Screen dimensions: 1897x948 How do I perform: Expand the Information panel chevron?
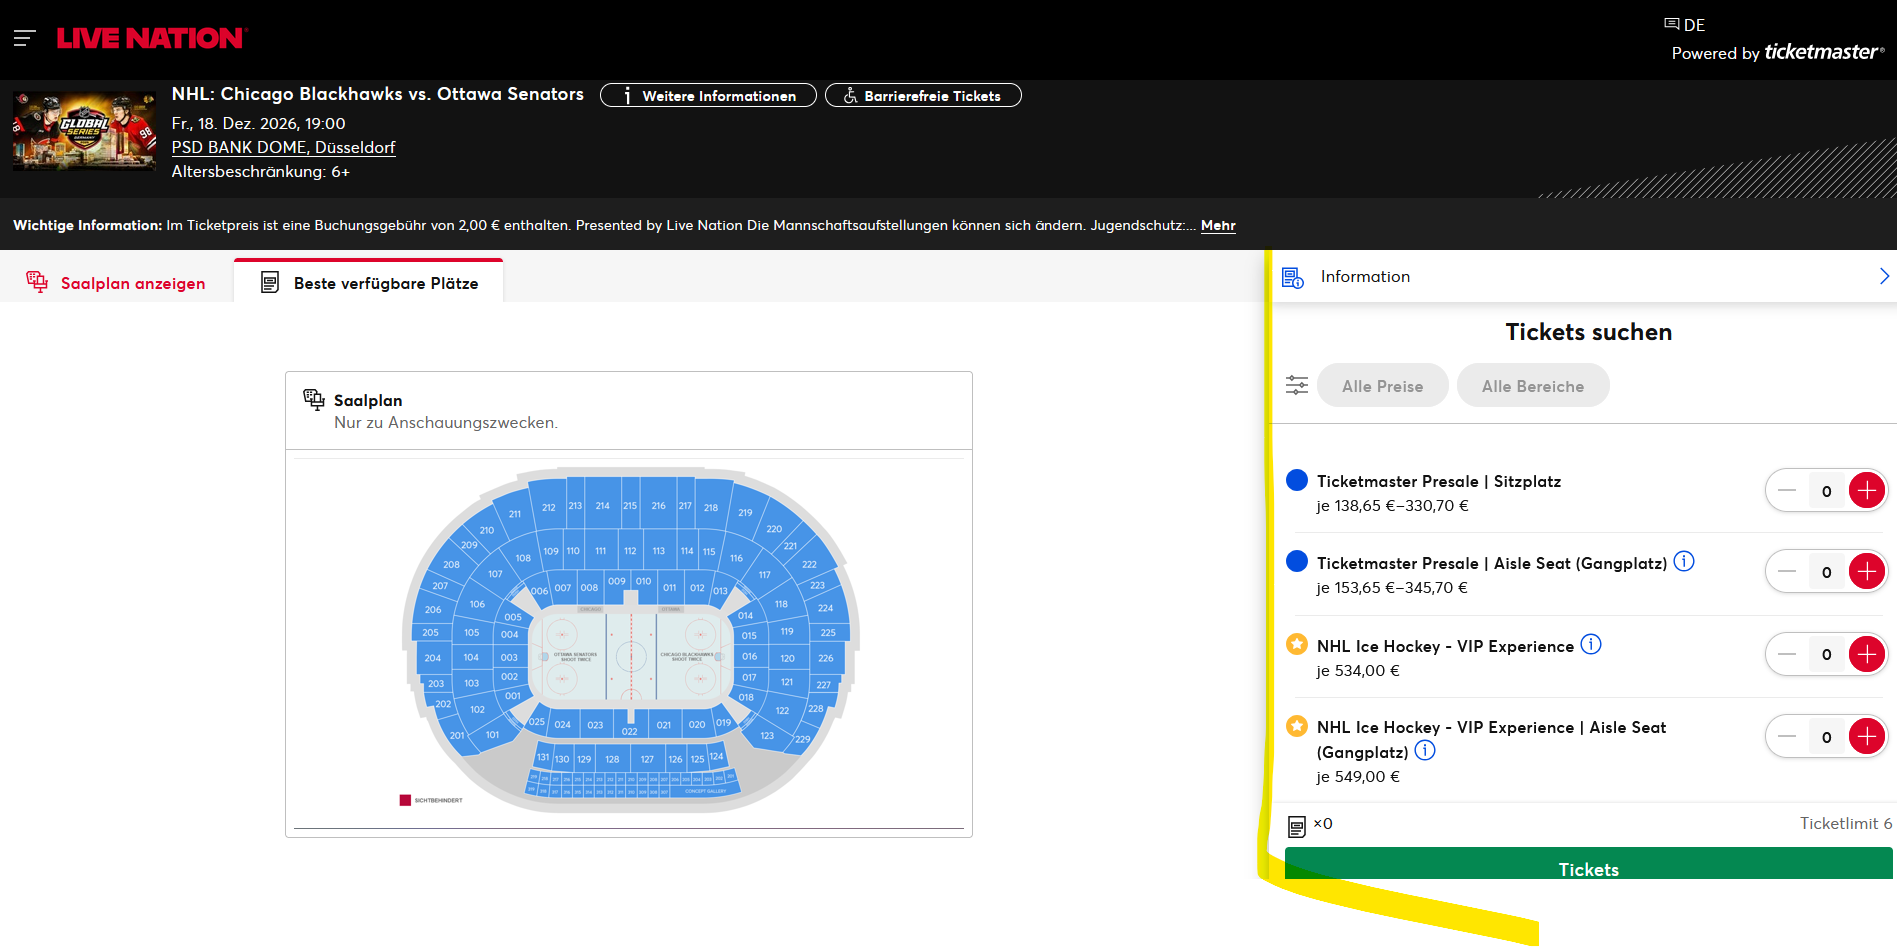tap(1883, 276)
